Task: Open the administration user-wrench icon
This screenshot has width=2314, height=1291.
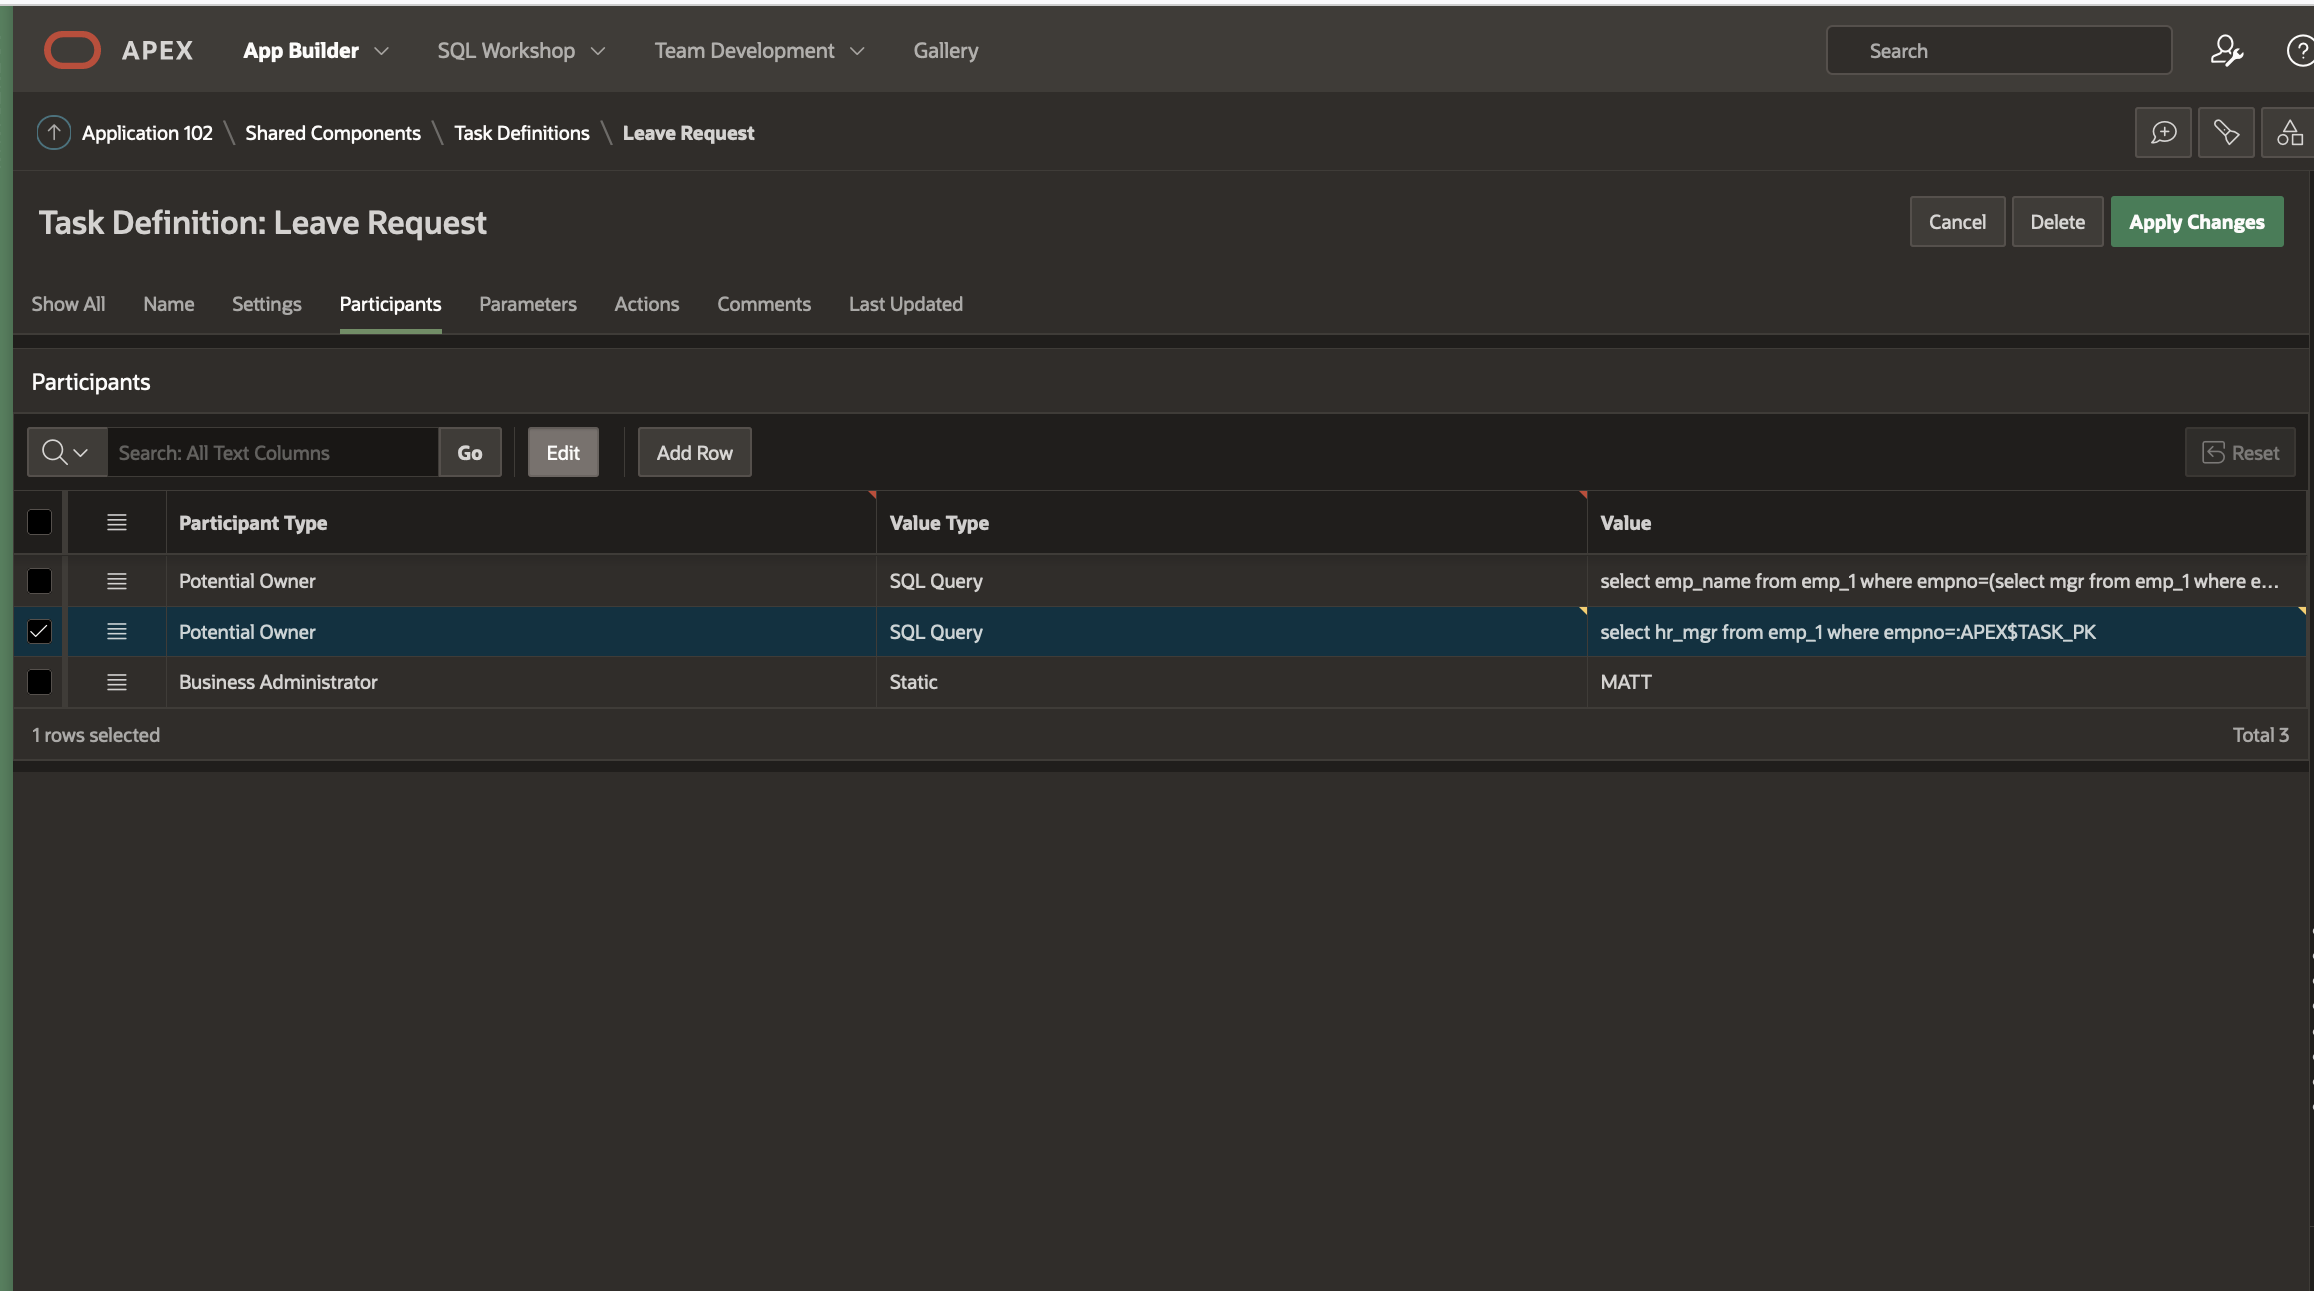Action: 2226,50
